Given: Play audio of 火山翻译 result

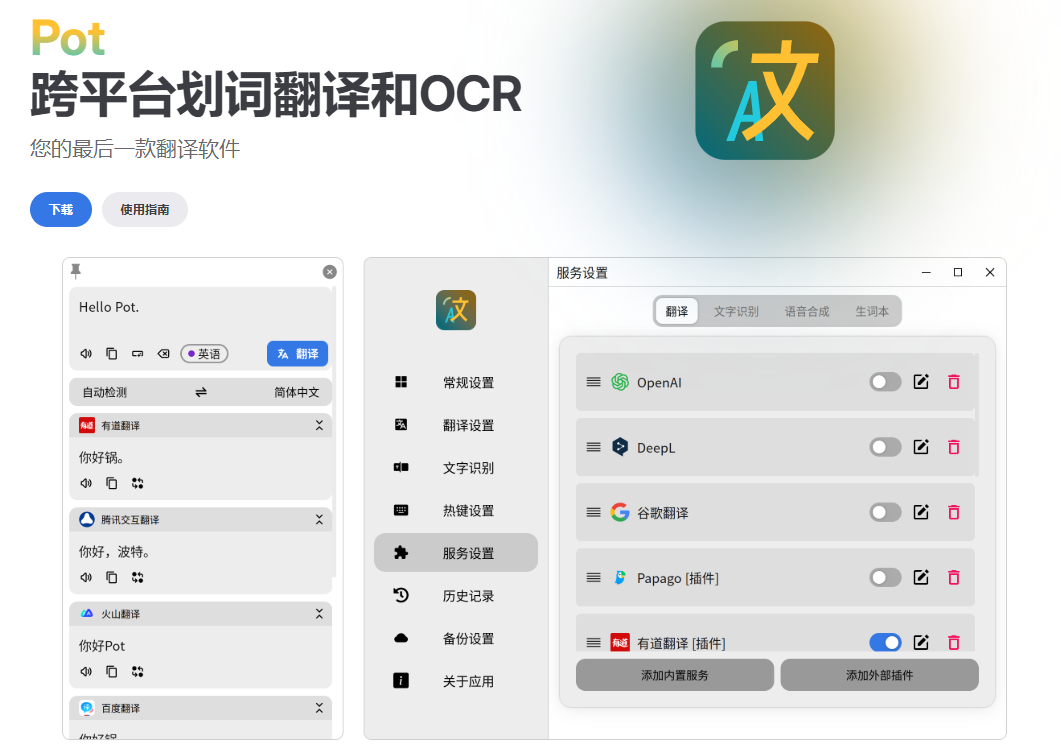Looking at the screenshot, I should (x=86, y=671).
